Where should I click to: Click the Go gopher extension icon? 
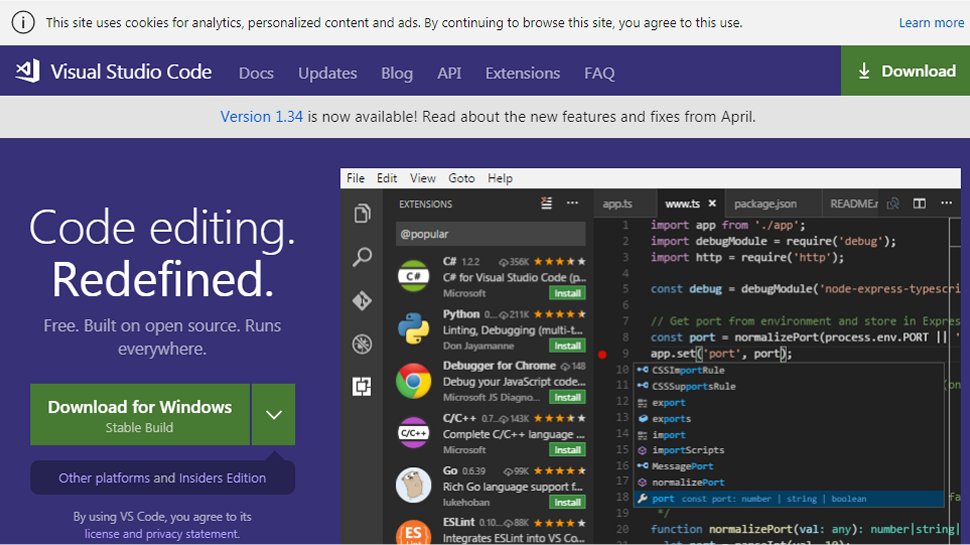(413, 486)
